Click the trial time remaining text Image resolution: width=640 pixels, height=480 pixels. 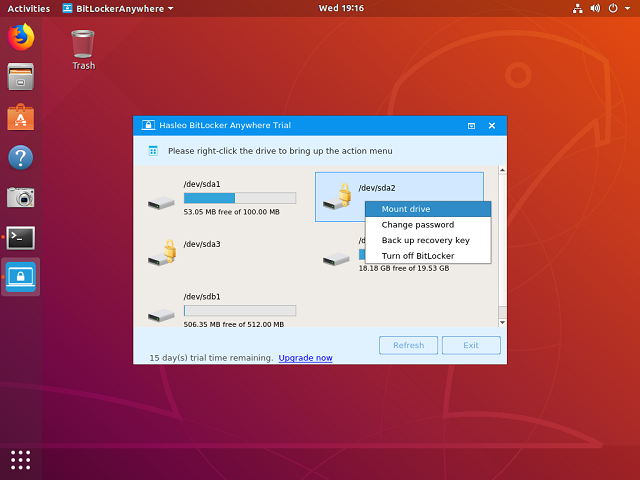pyautogui.click(x=211, y=358)
